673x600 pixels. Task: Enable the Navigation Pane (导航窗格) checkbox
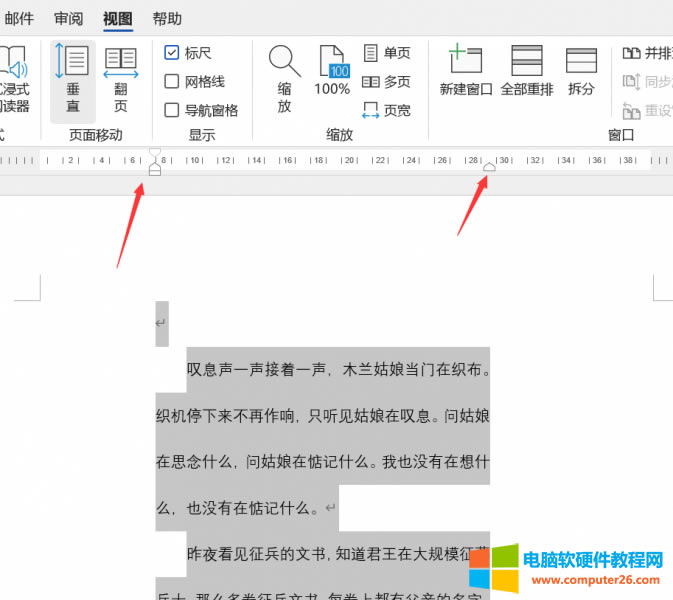point(172,110)
